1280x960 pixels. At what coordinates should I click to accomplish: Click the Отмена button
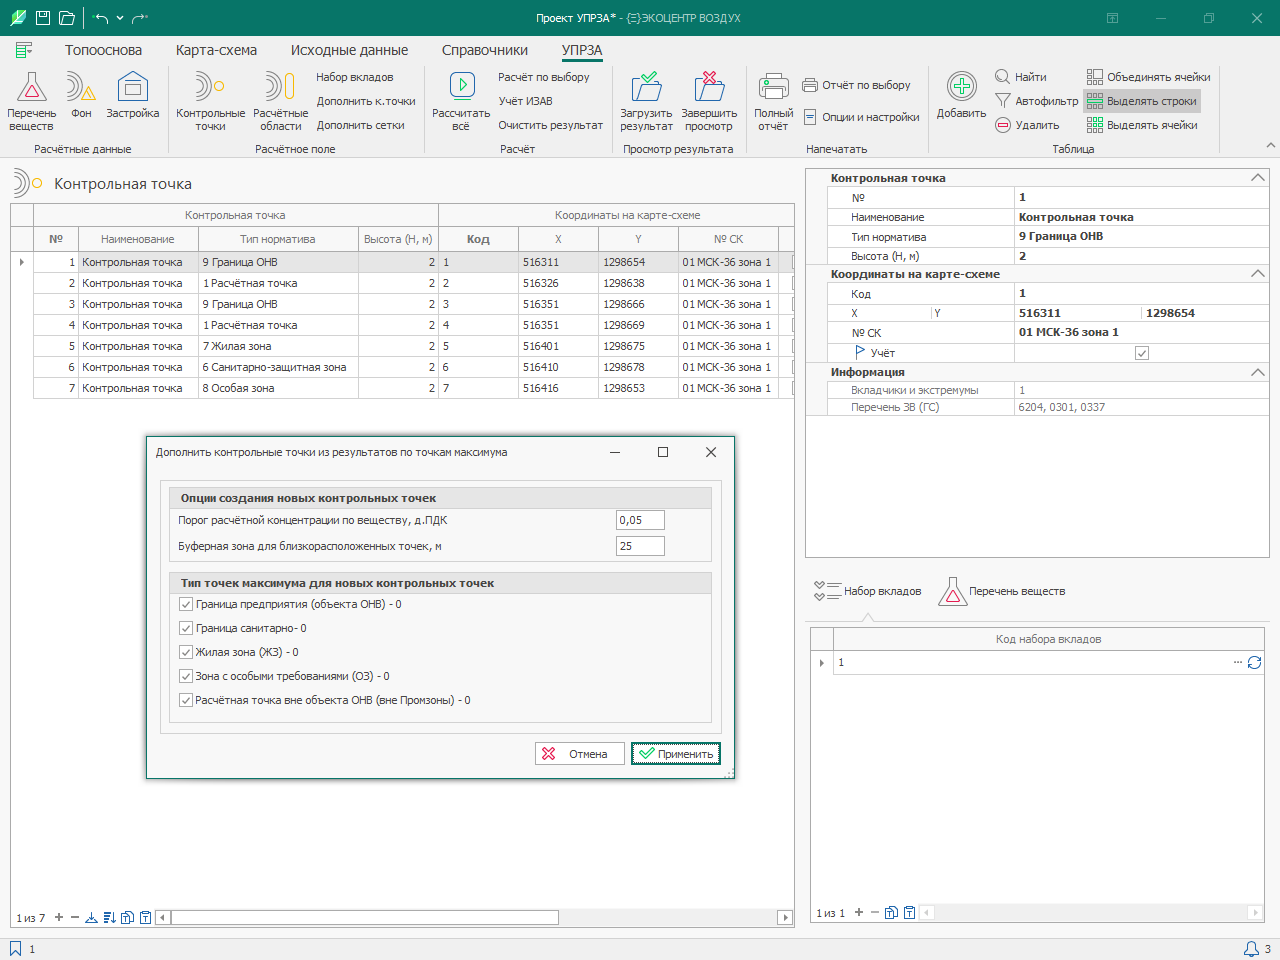(579, 754)
